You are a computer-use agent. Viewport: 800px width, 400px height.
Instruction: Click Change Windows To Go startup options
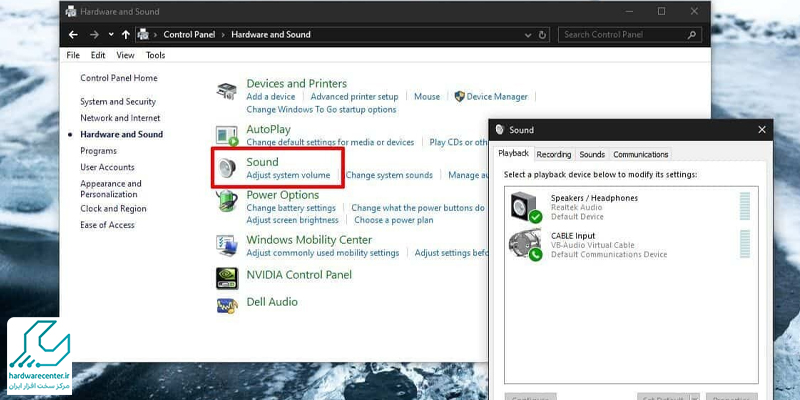[321, 109]
